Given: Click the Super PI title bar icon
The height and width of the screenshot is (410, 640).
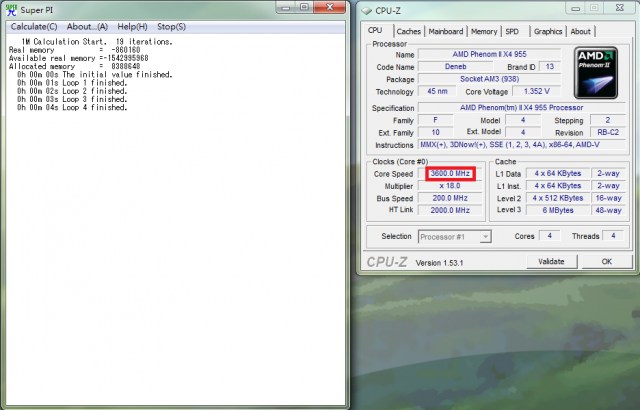Looking at the screenshot, I should pyautogui.click(x=11, y=10).
